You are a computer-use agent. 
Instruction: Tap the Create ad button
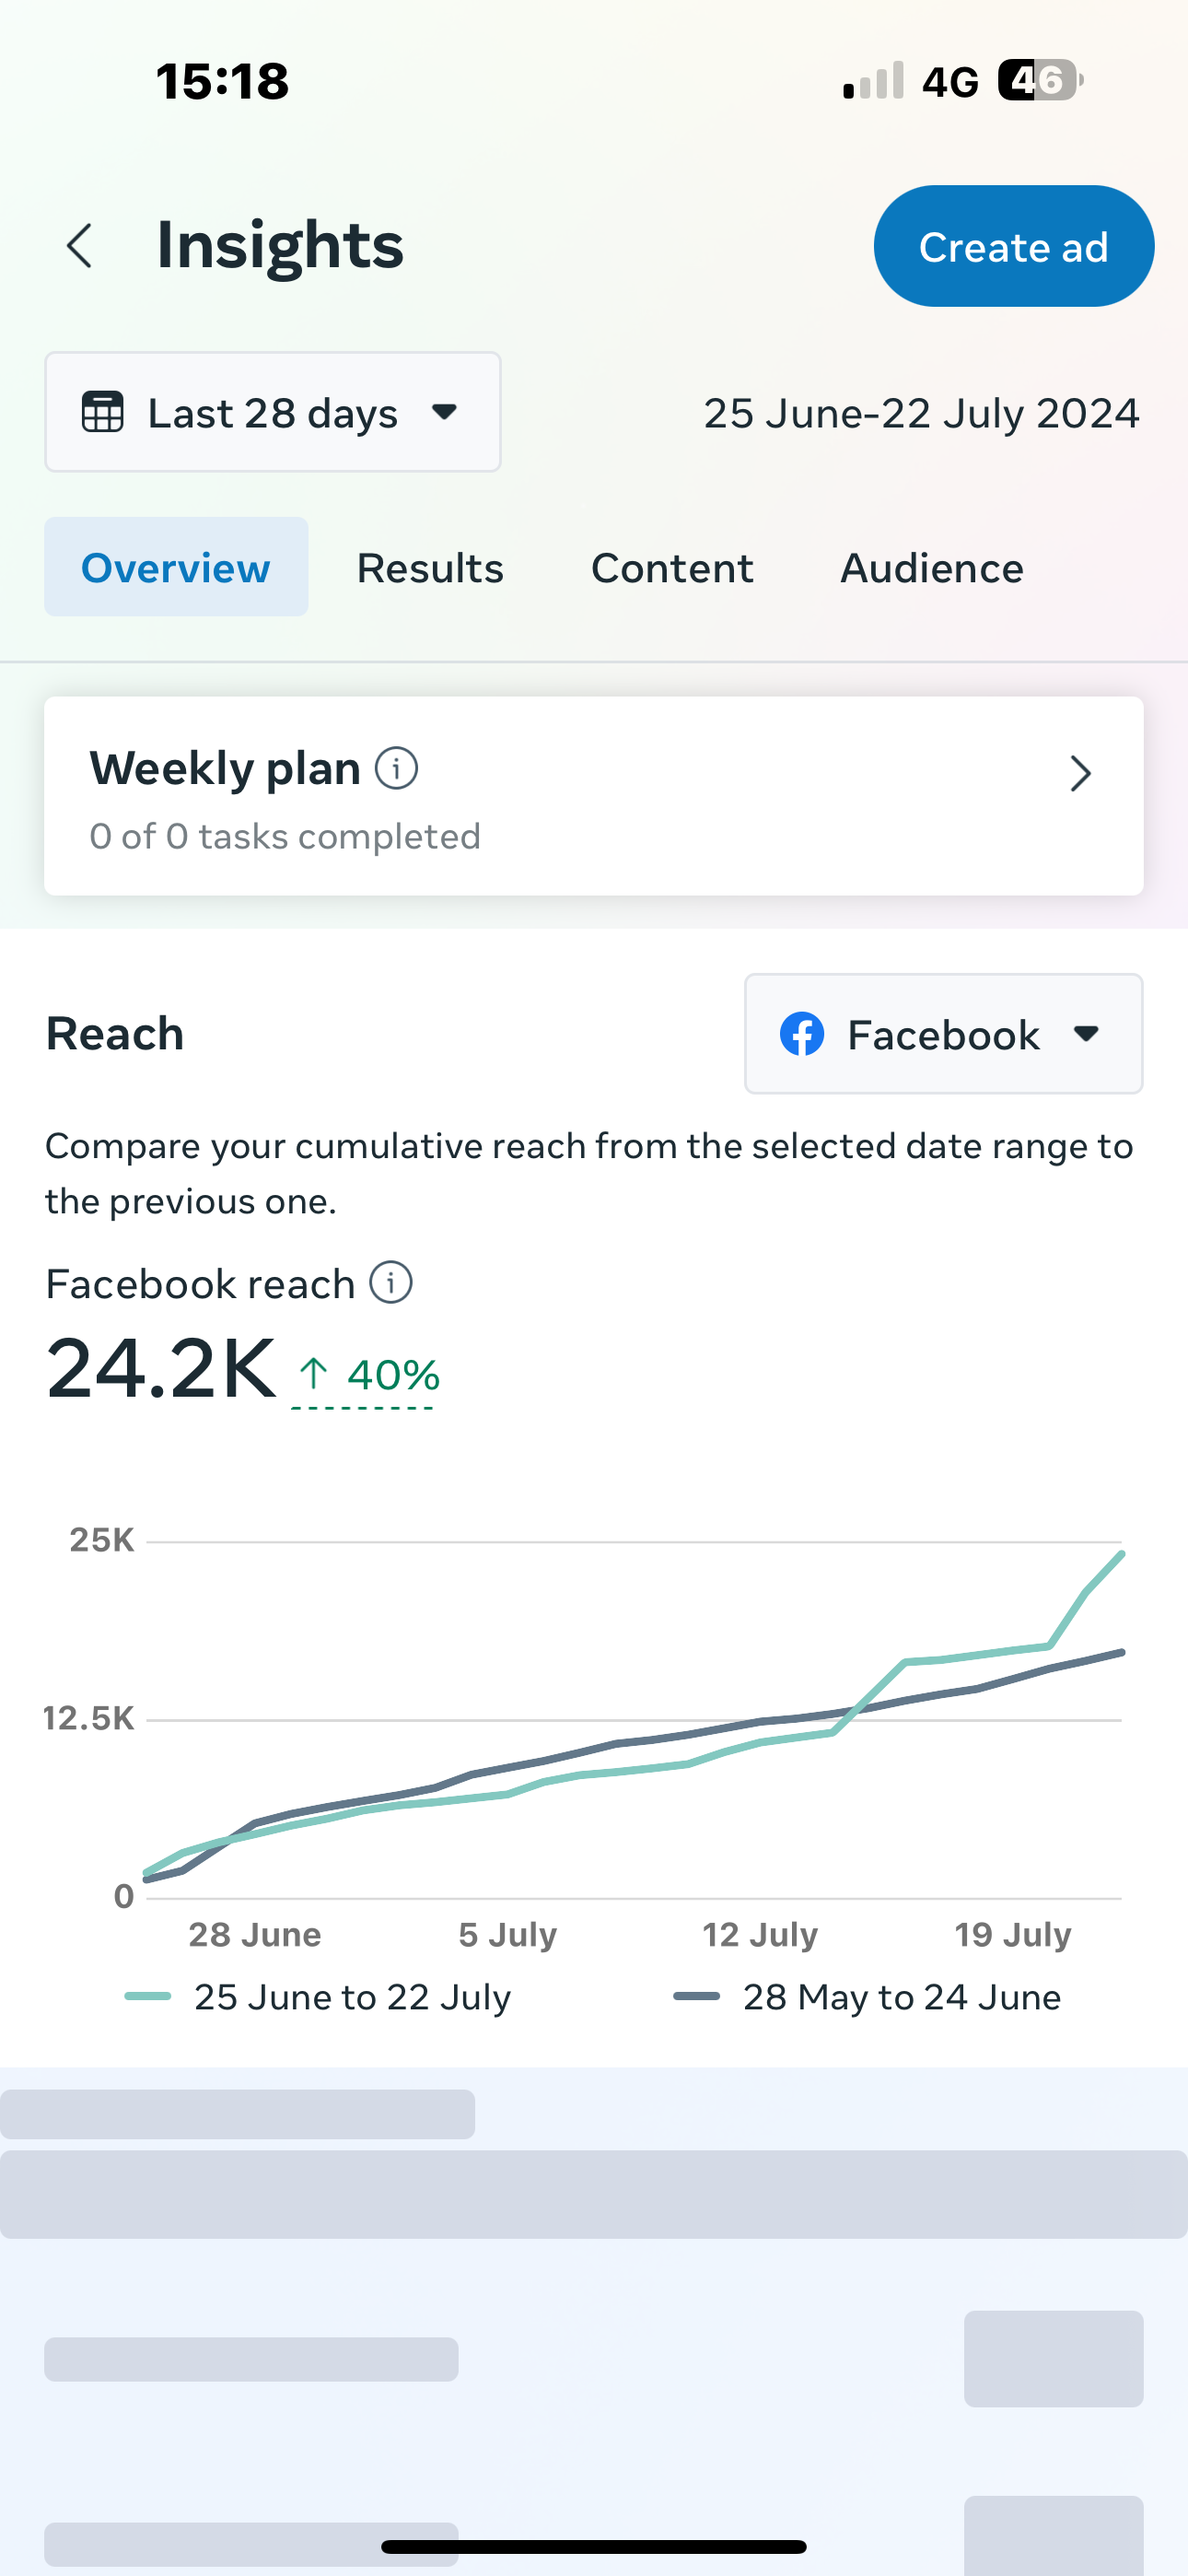[1014, 246]
